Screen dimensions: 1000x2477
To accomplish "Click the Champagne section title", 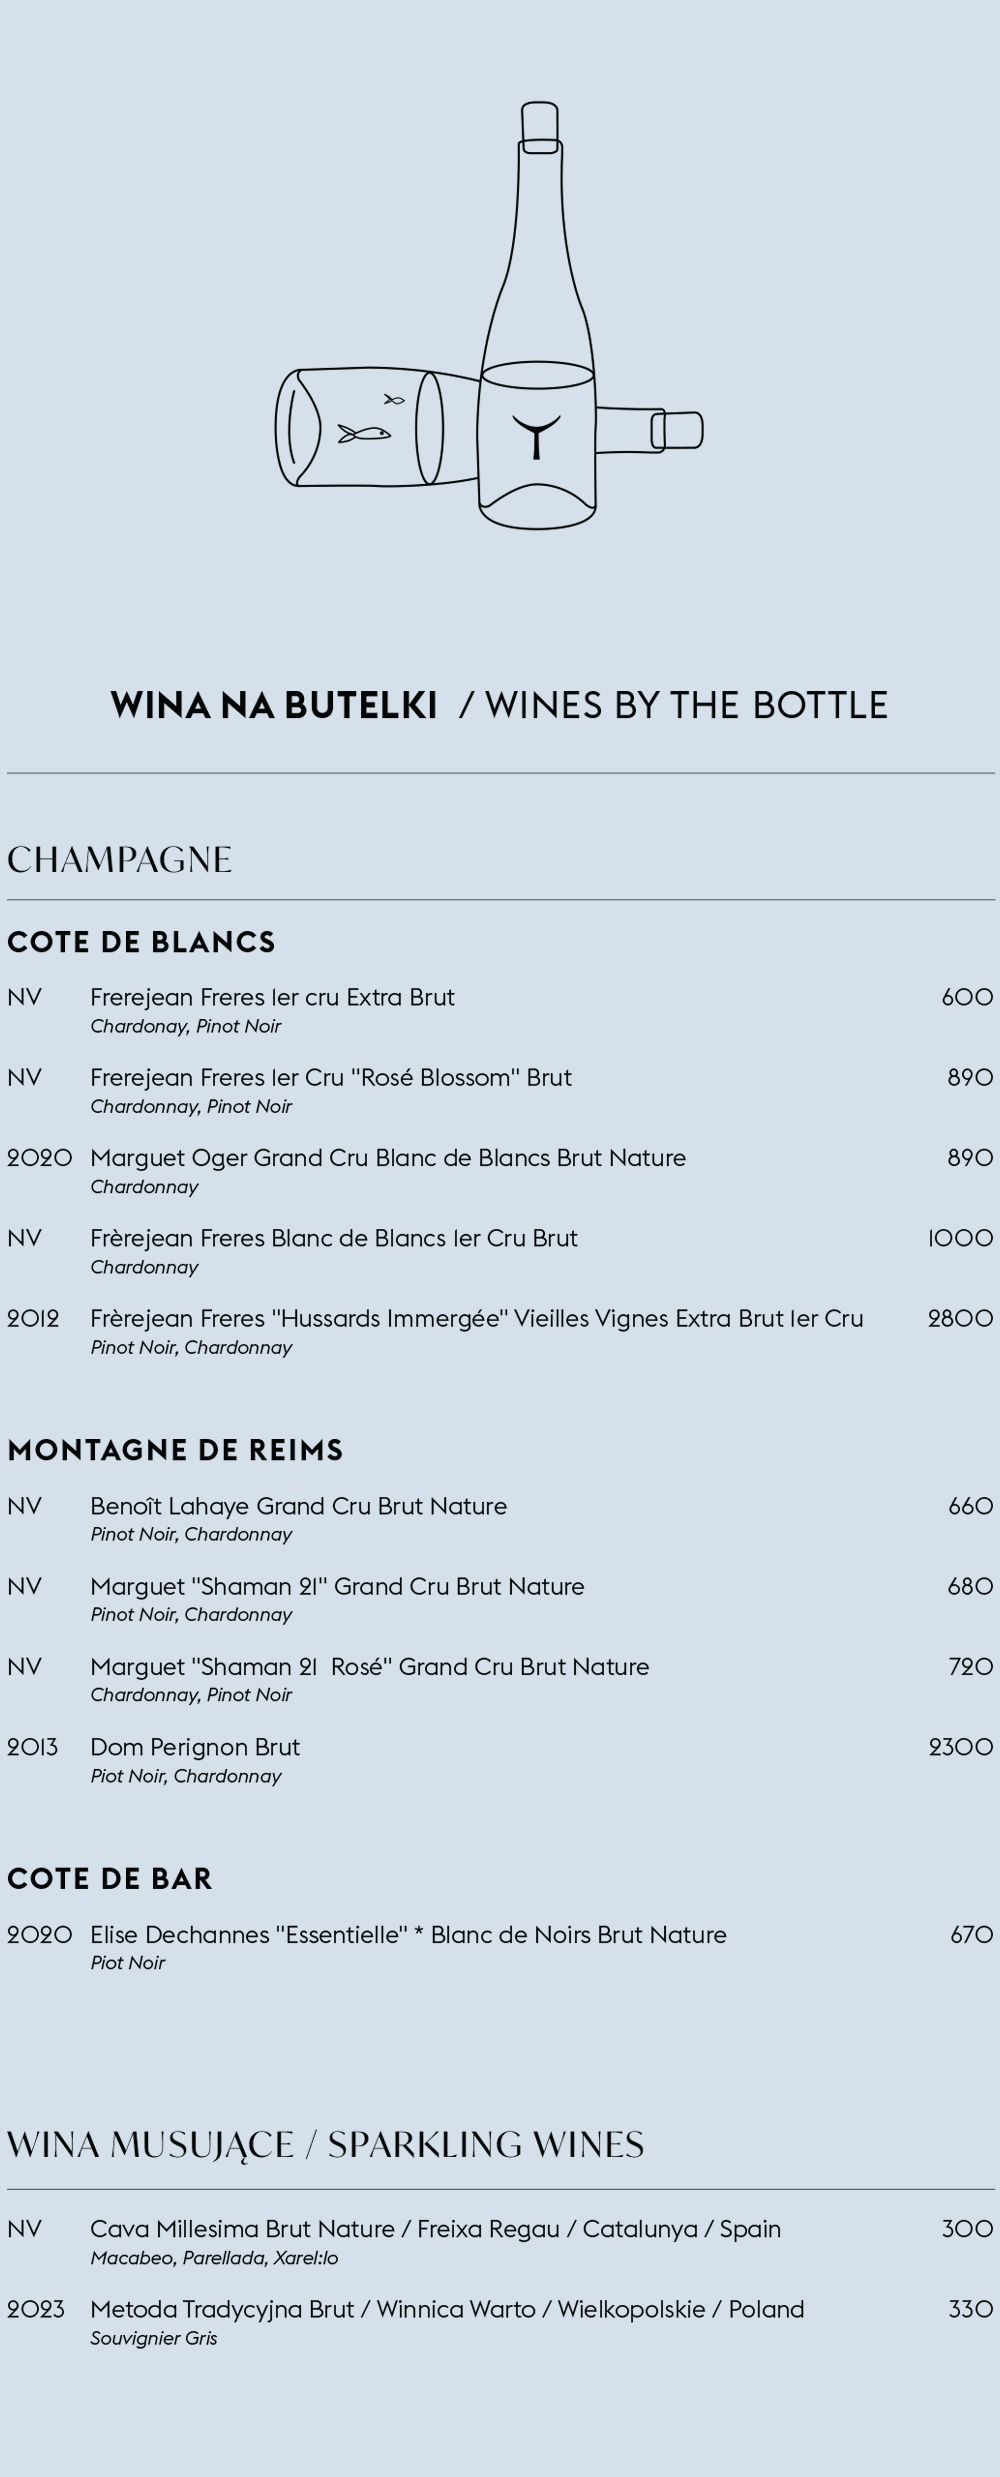I will coord(120,860).
